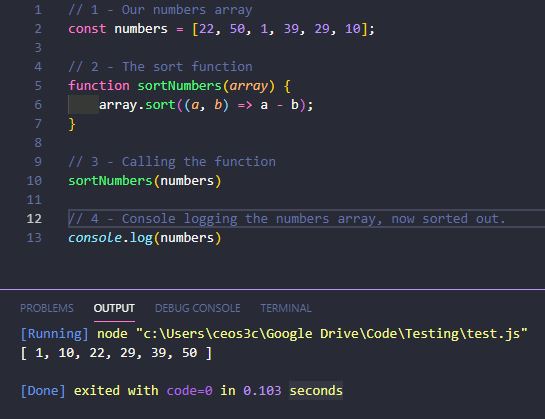Click 'console' on line 13
545x419 pixels.
point(95,237)
